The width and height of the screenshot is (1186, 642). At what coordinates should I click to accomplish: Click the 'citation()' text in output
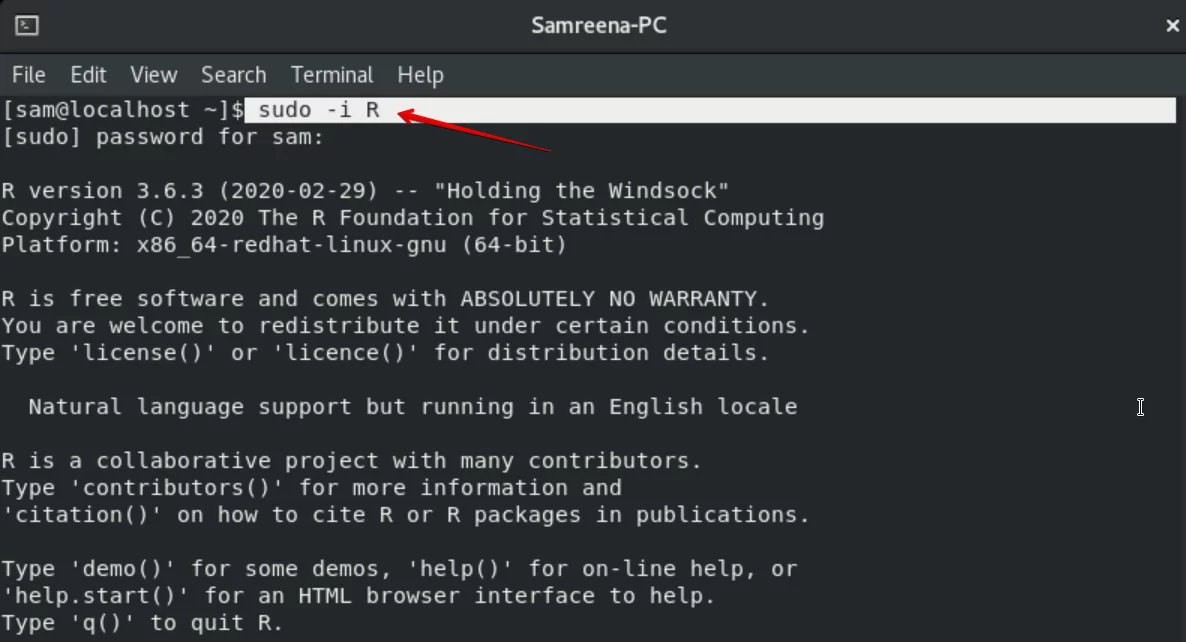[x=82, y=515]
